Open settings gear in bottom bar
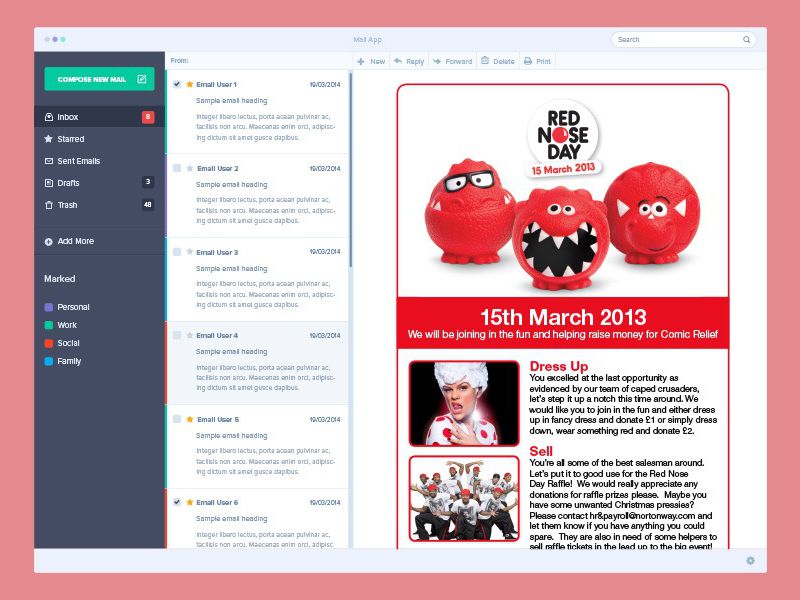Viewport: 800px width, 600px height. click(x=751, y=561)
